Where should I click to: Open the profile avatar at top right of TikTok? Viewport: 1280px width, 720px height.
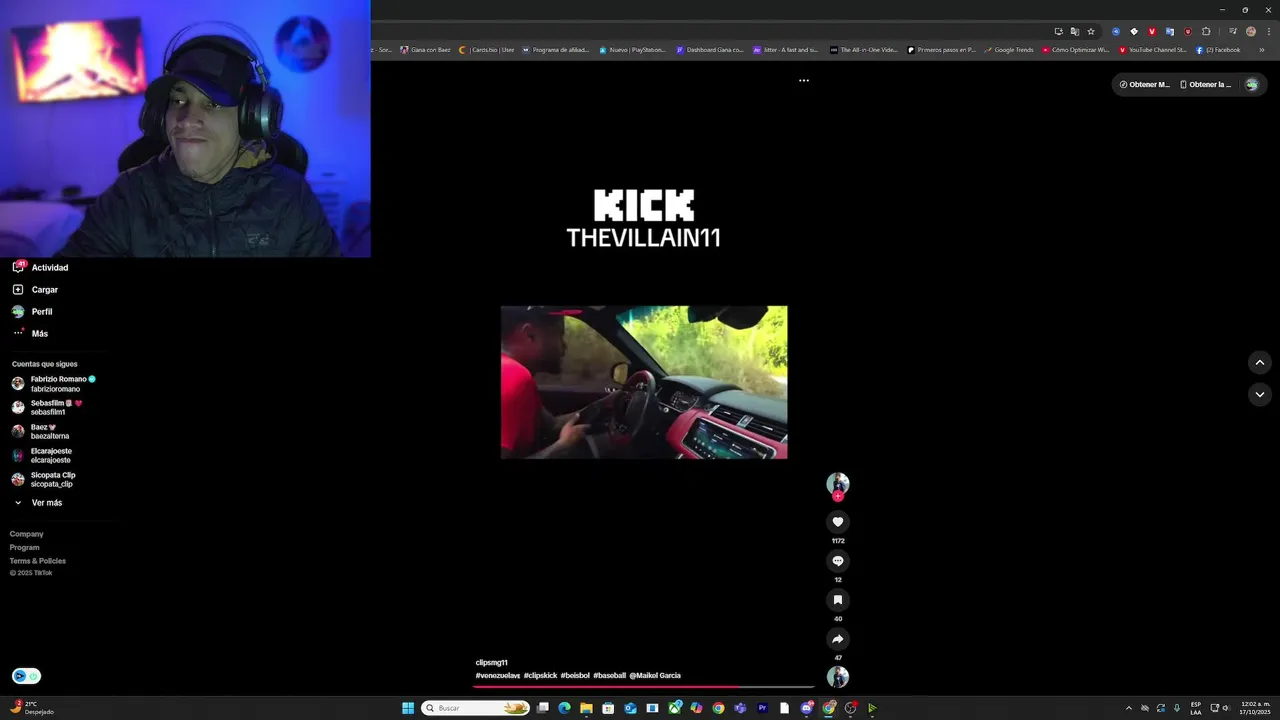coord(1252,85)
